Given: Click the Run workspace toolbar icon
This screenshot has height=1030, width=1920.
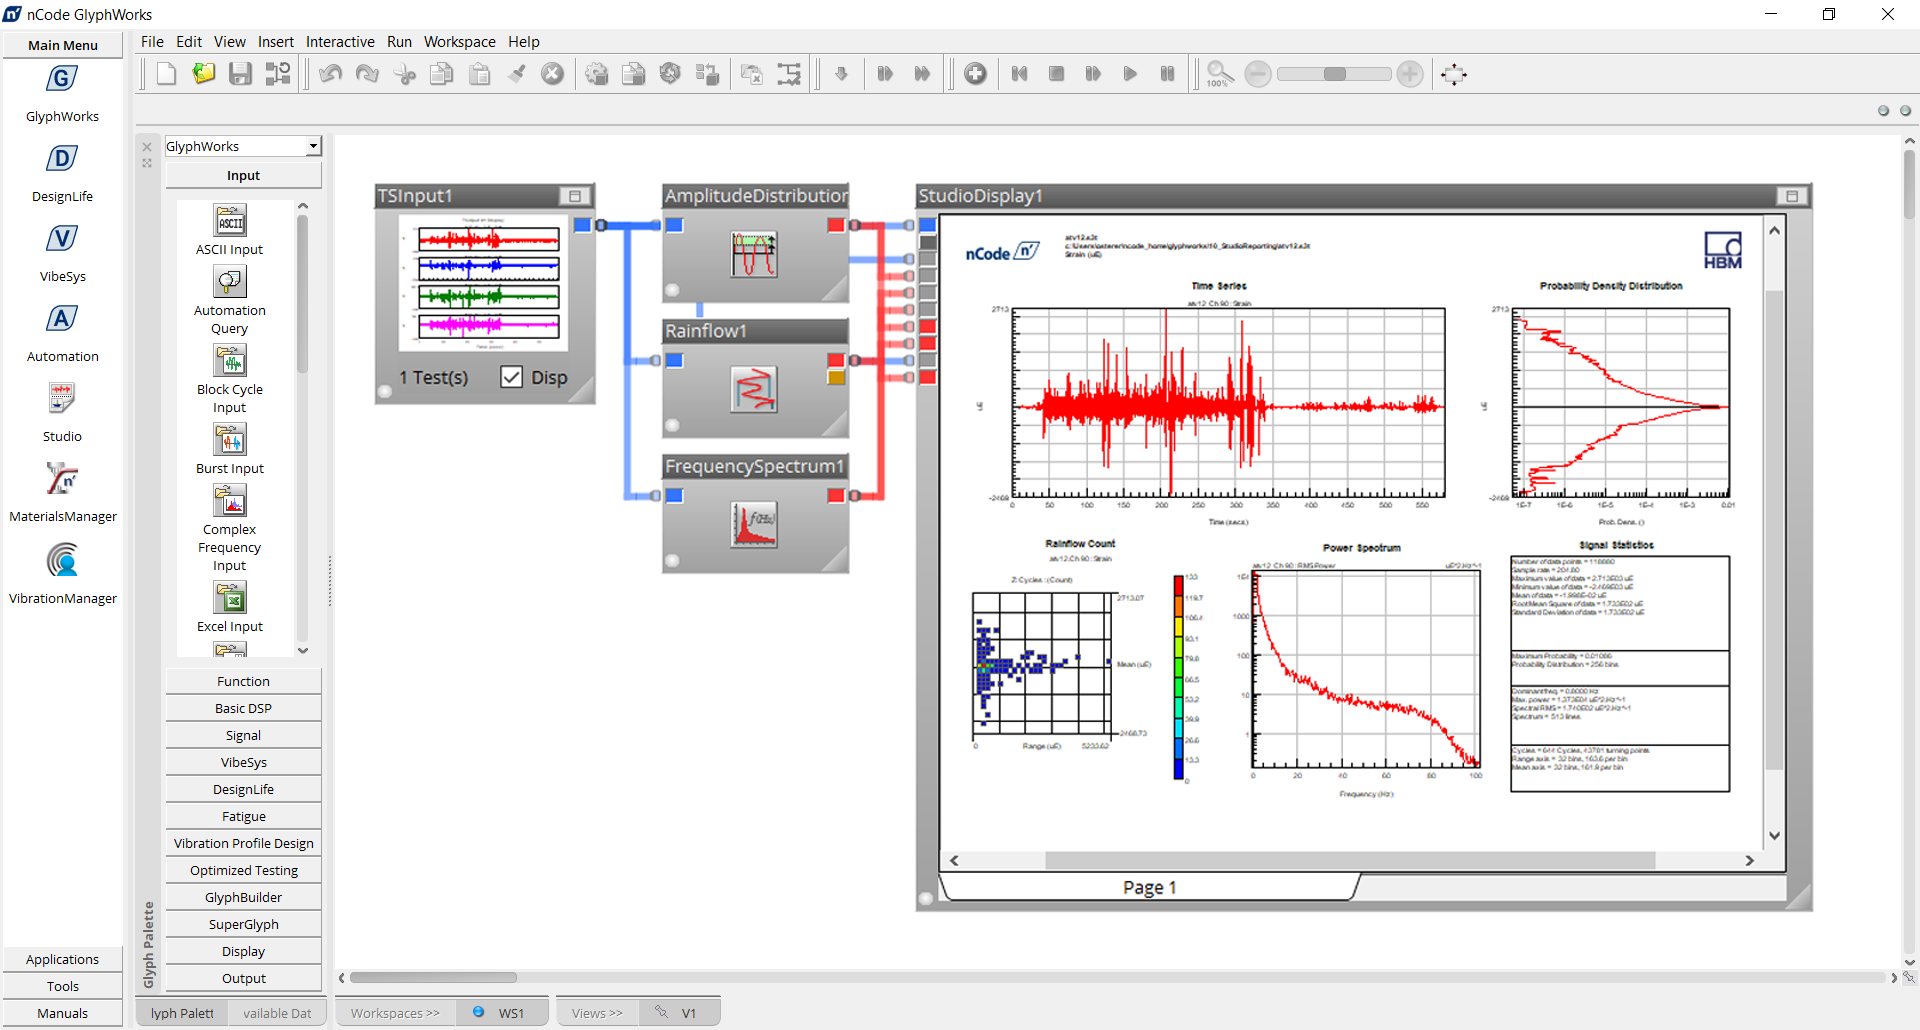Looking at the screenshot, I should [x=1130, y=73].
